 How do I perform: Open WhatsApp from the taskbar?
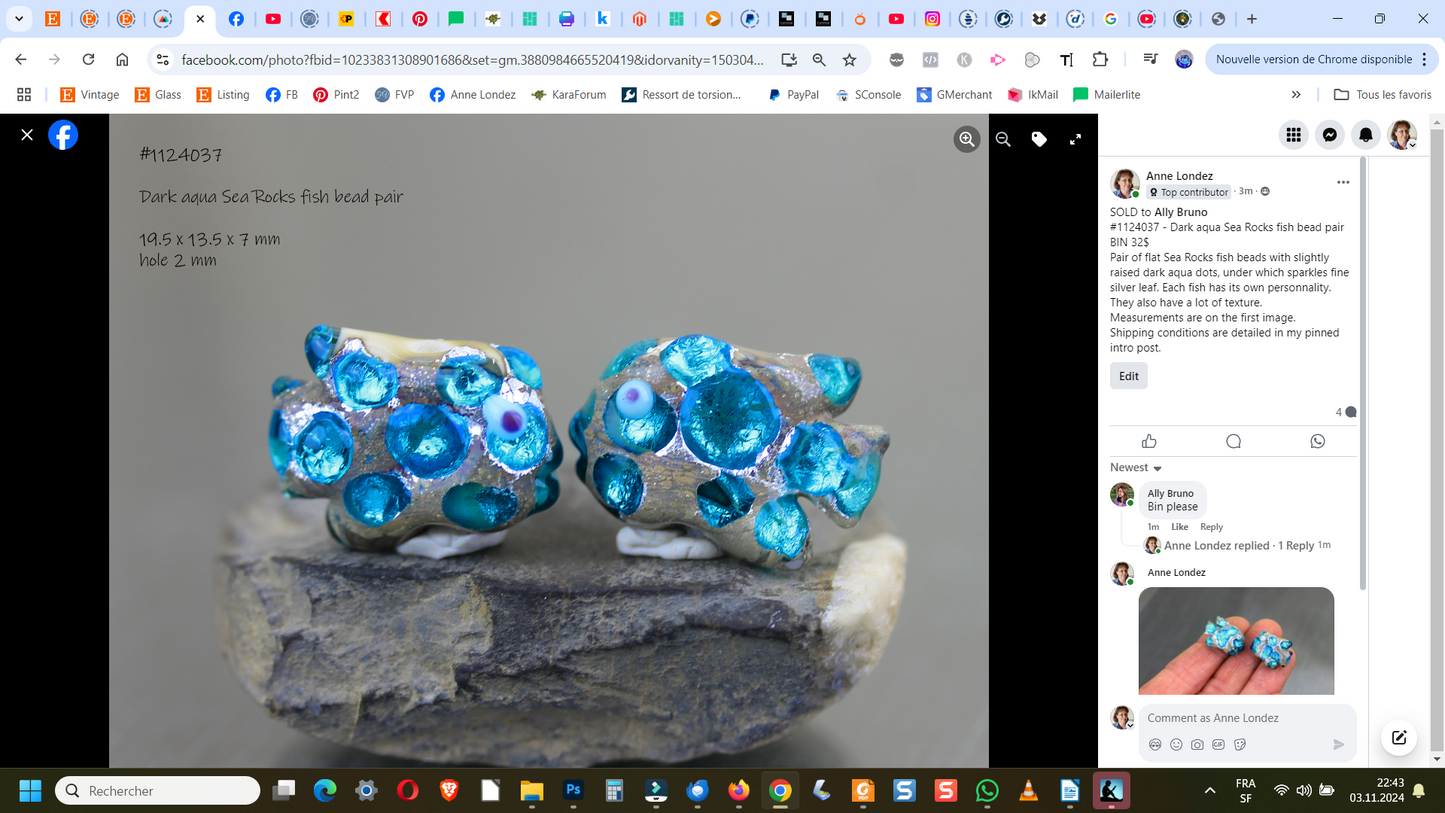pyautogui.click(x=987, y=791)
